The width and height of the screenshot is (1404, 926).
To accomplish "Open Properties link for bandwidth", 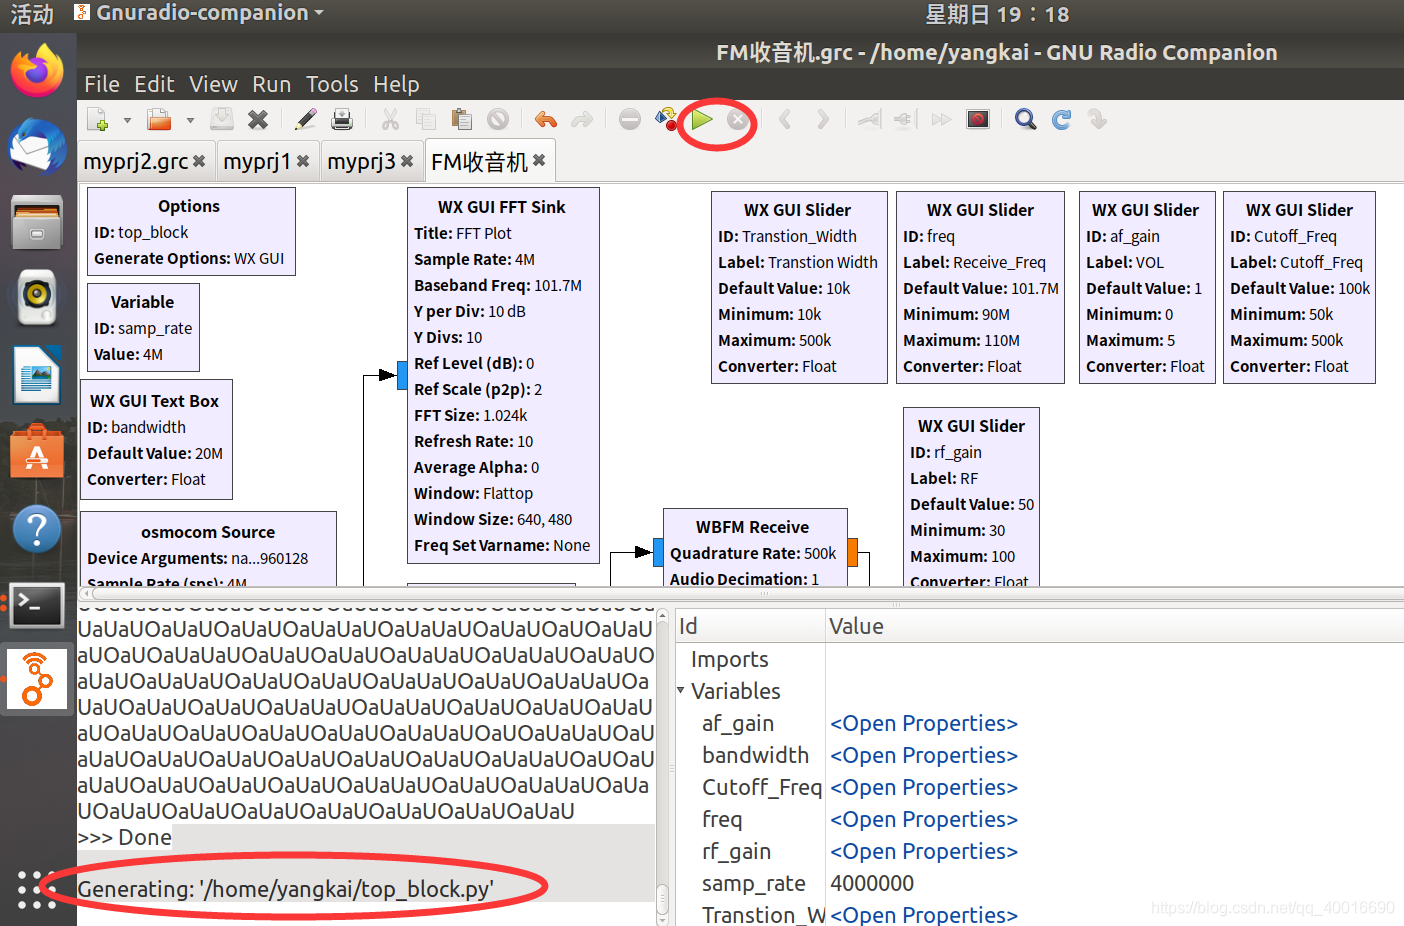I will click(924, 755).
